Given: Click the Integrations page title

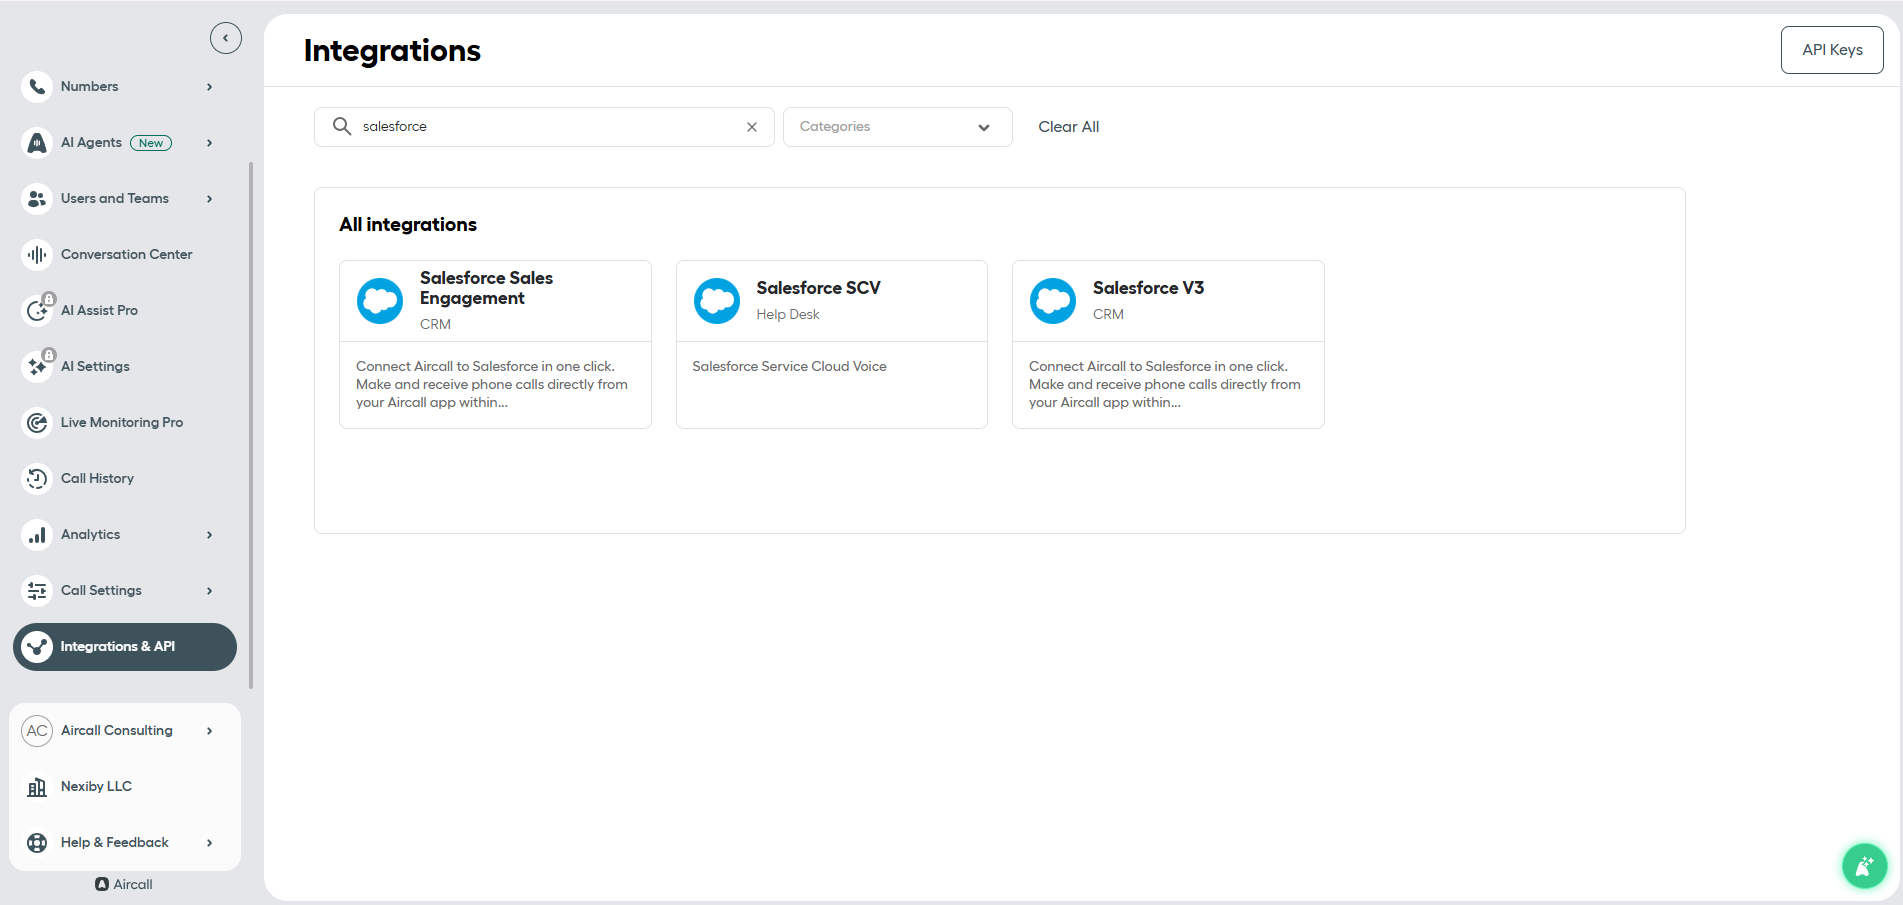Looking at the screenshot, I should click(392, 51).
